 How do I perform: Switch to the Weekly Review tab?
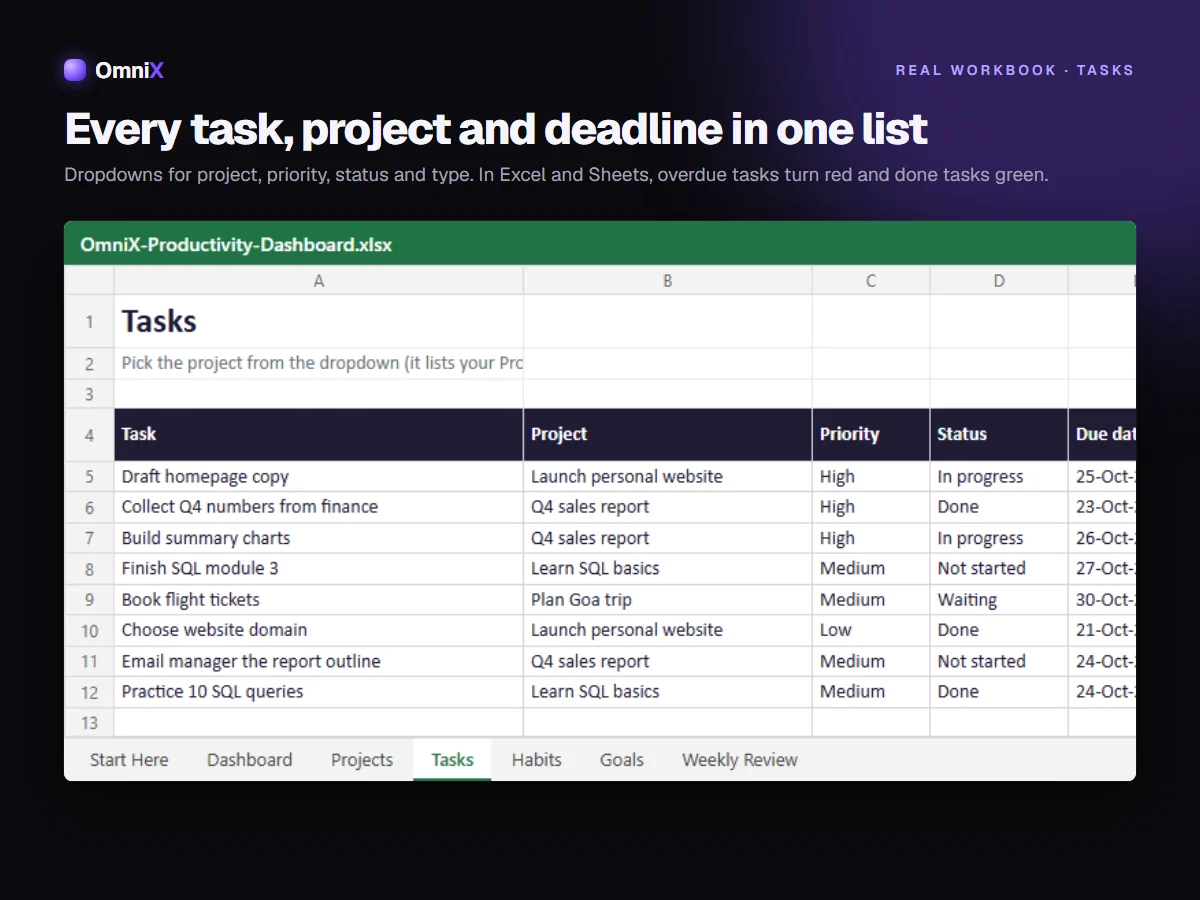click(739, 760)
